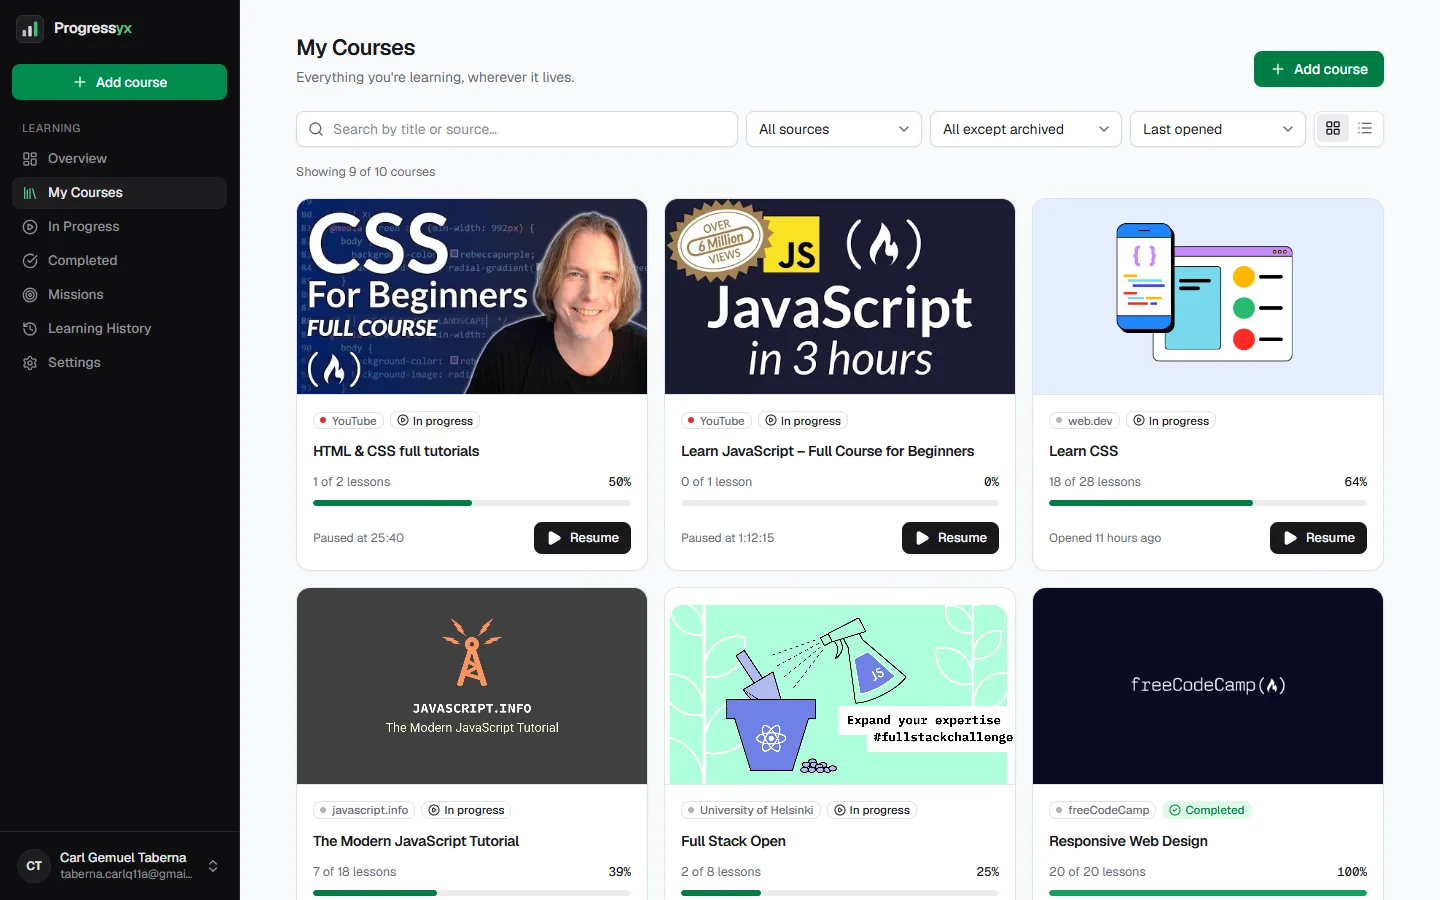Click the Learning History clock icon
The width and height of the screenshot is (1440, 900).
[30, 329]
